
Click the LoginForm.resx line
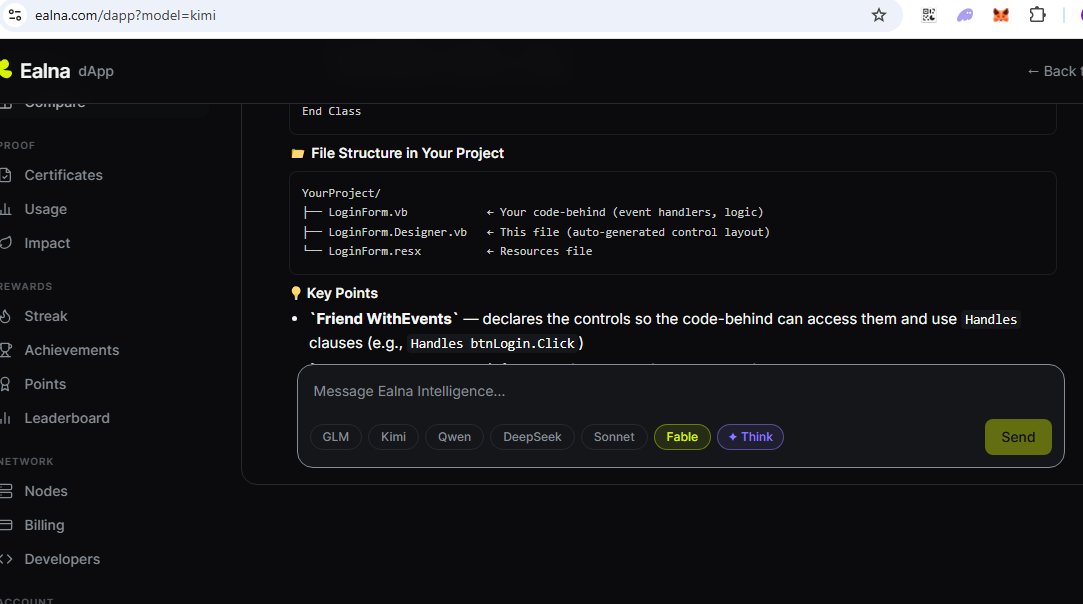coord(448,252)
